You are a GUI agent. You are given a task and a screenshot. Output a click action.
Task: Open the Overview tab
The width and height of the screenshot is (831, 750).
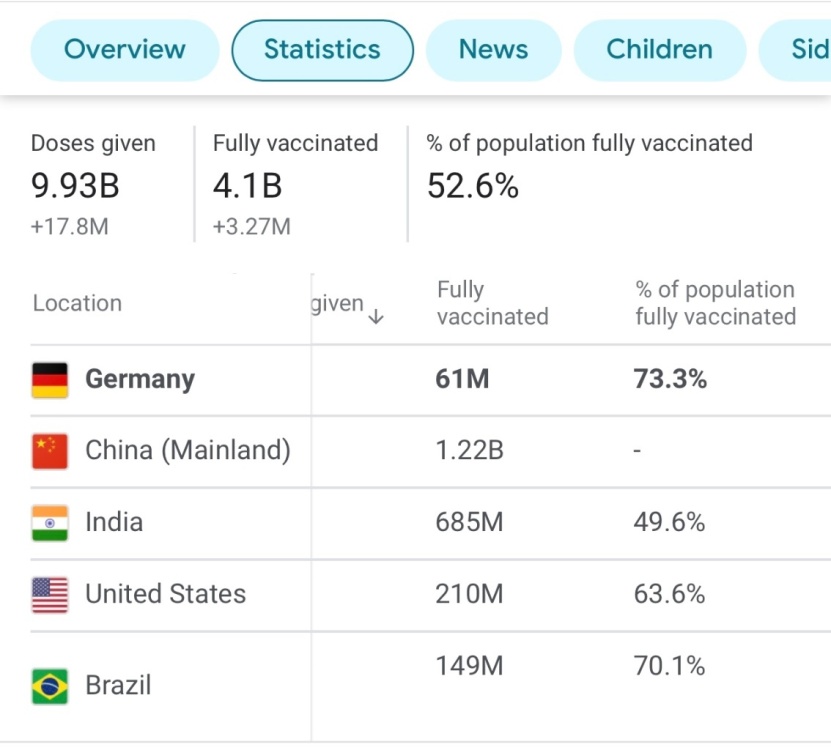tap(125, 50)
